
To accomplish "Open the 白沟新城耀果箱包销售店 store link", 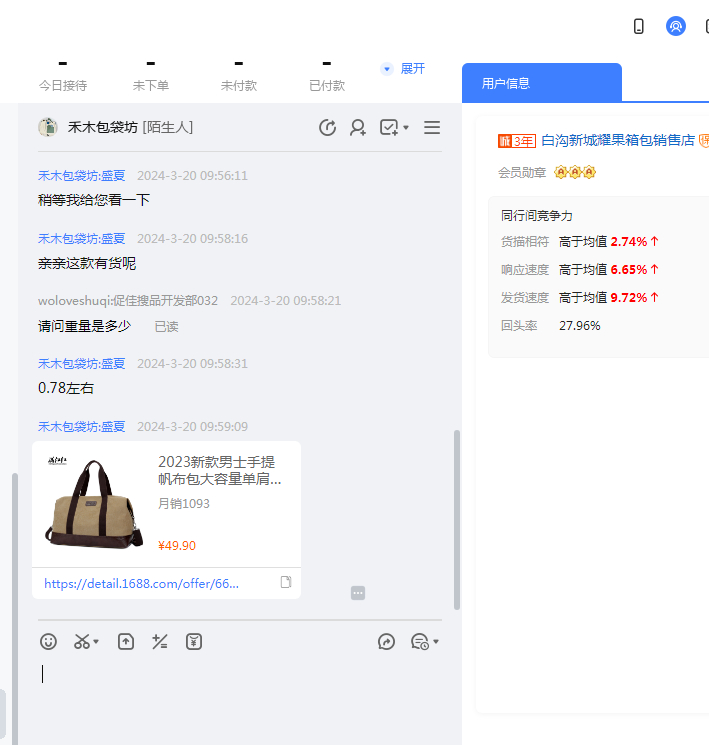I will point(617,141).
